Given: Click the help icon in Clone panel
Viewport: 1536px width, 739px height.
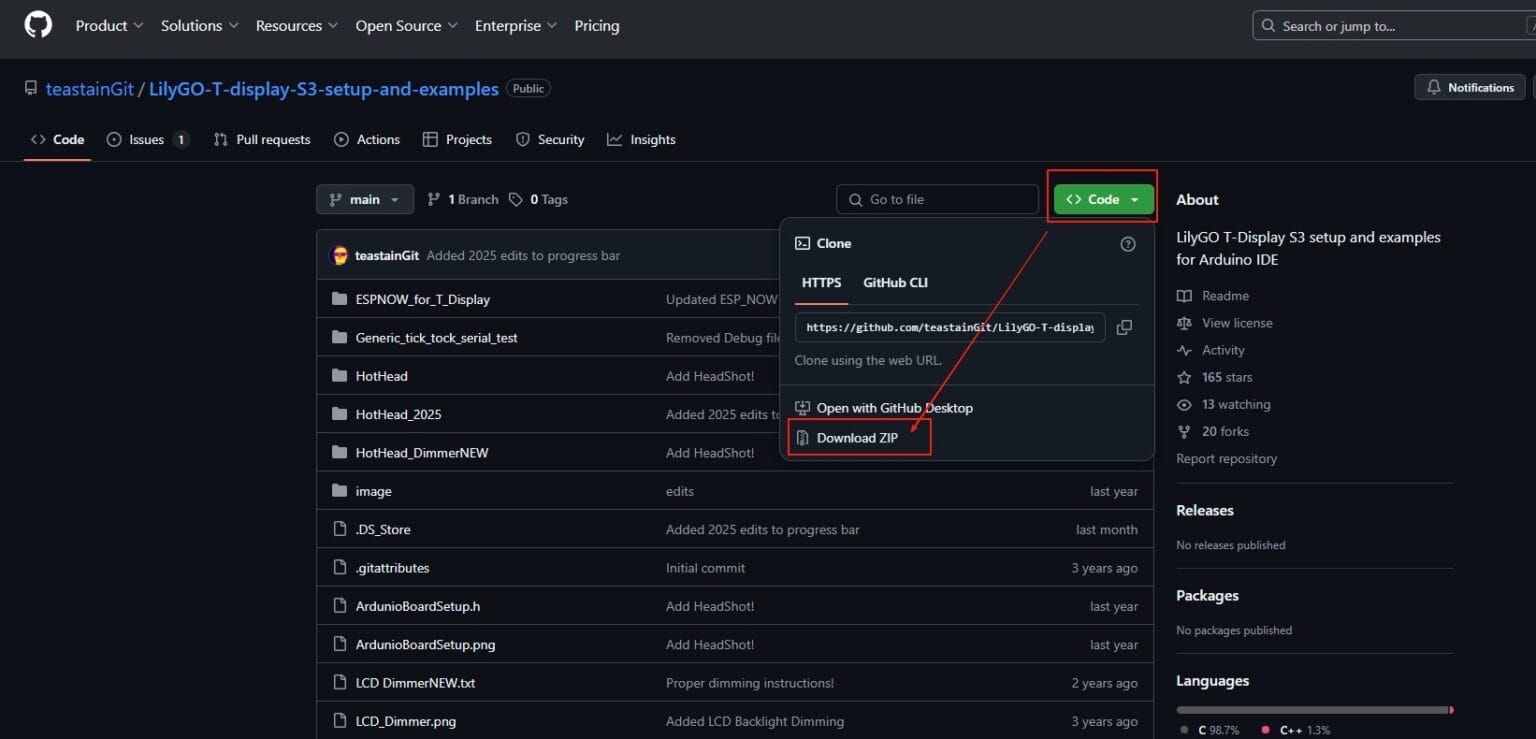Looking at the screenshot, I should [x=1128, y=244].
